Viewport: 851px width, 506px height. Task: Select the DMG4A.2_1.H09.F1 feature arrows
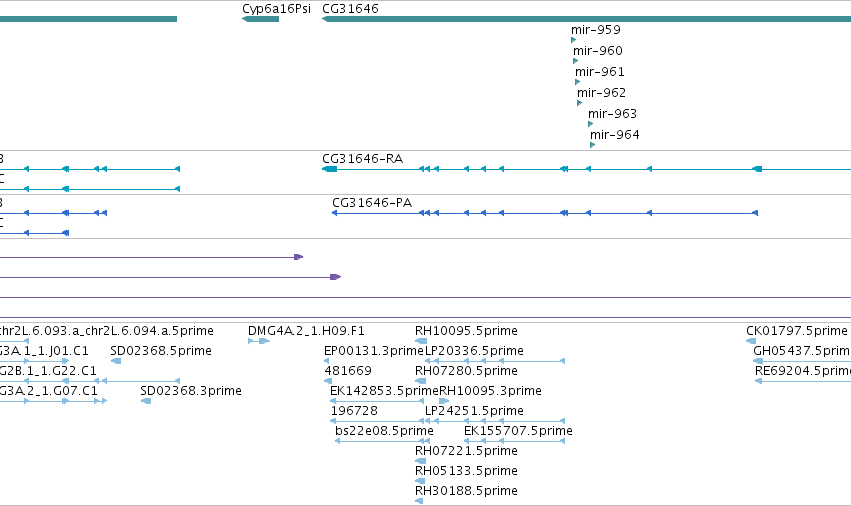pyautogui.click(x=259, y=341)
